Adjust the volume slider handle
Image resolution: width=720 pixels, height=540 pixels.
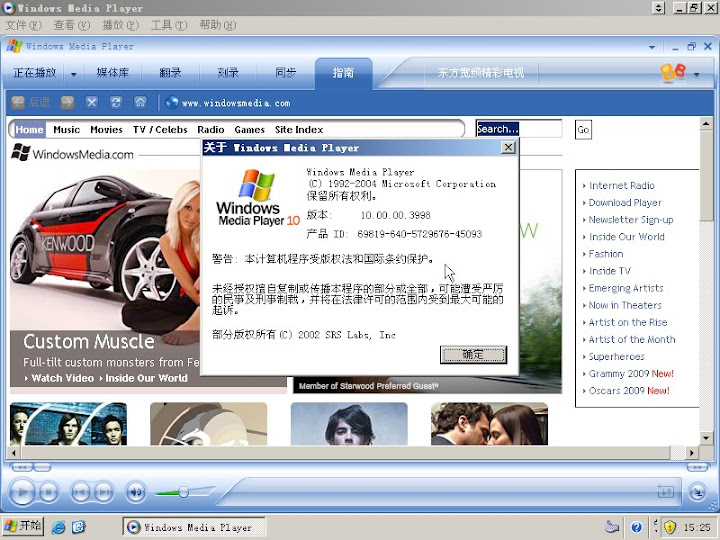pyautogui.click(x=183, y=492)
